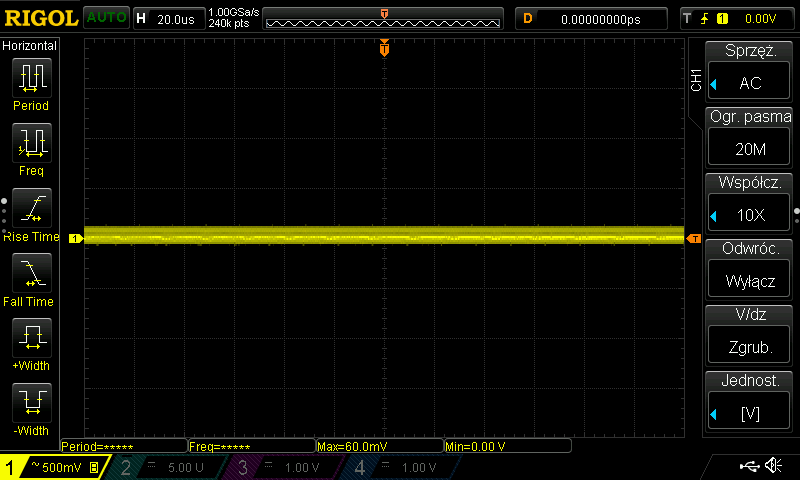The height and width of the screenshot is (480, 800).
Task: Click the orange trigger level marker on right edge
Action: 694,239
